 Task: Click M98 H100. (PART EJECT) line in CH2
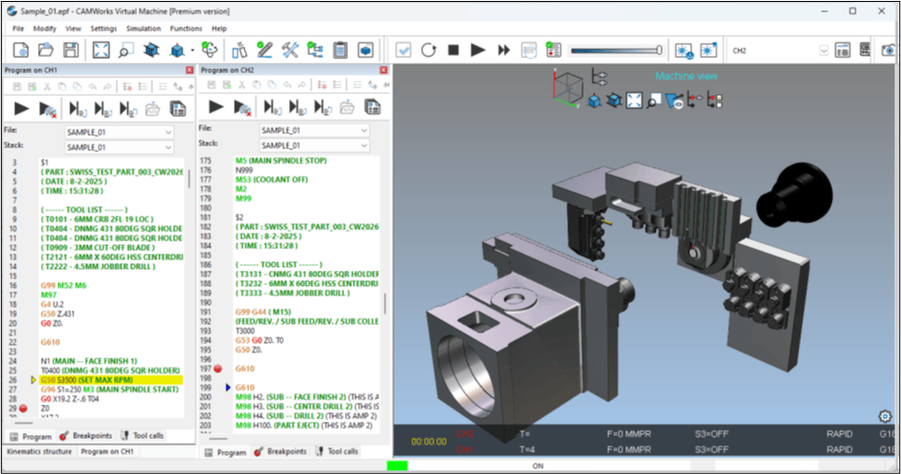pos(304,425)
